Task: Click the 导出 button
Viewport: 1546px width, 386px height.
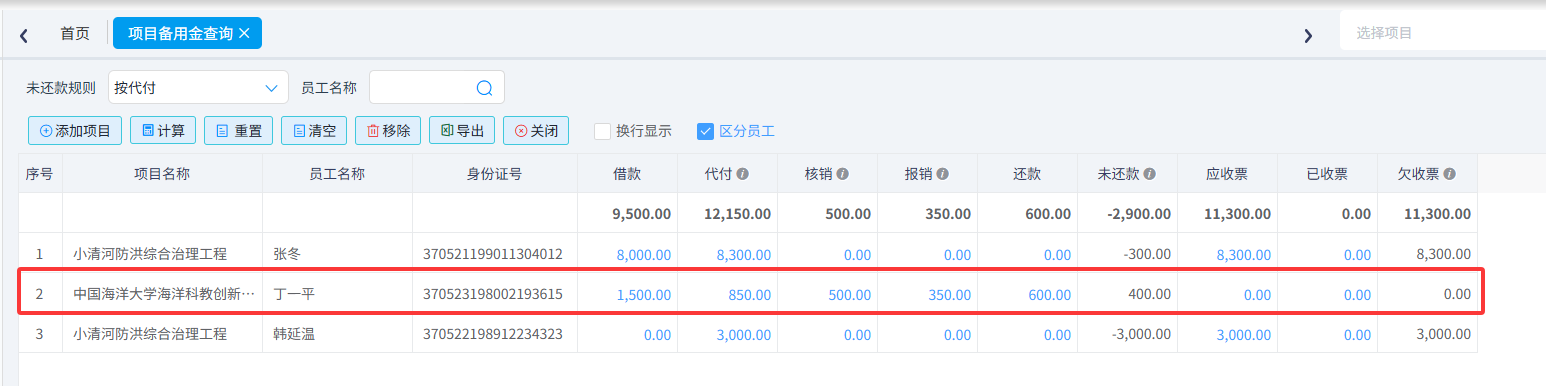Action: point(462,131)
